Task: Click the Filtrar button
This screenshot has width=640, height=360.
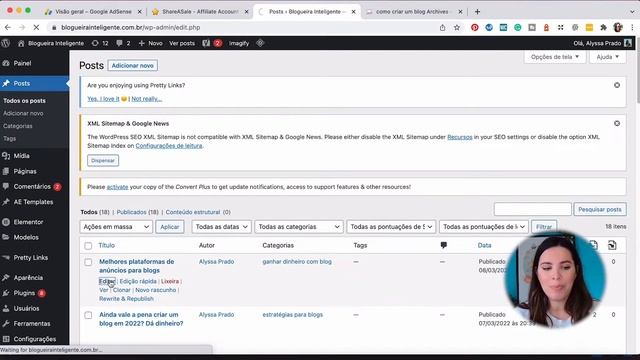Action: coord(544,227)
